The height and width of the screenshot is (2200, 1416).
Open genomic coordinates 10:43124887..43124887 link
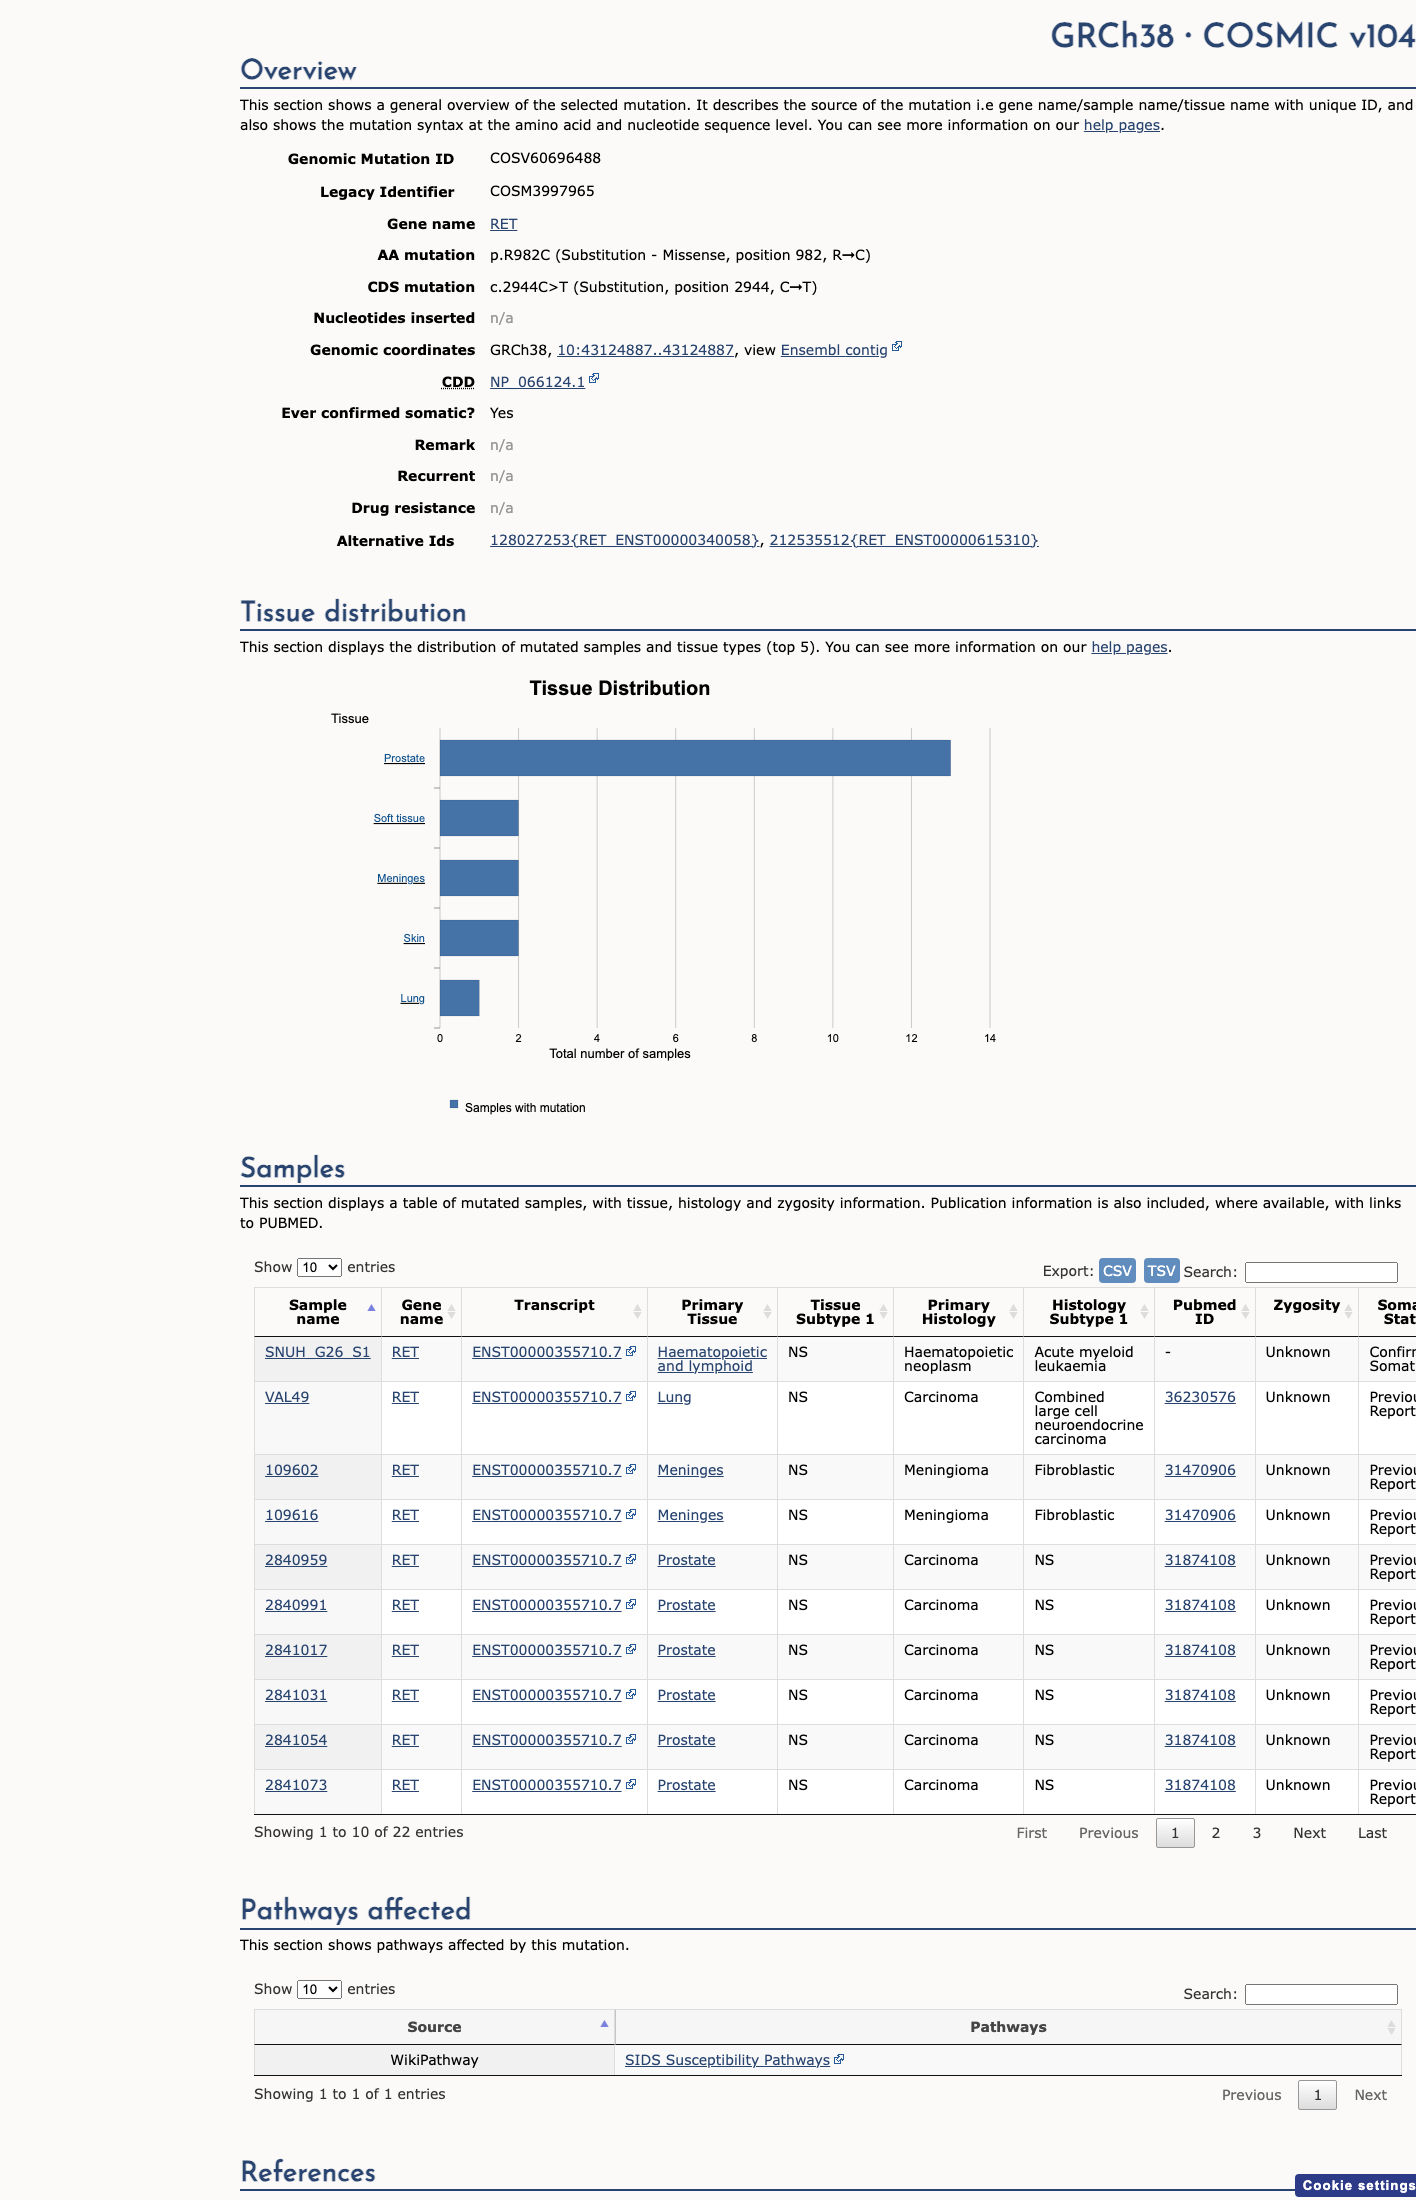click(645, 350)
